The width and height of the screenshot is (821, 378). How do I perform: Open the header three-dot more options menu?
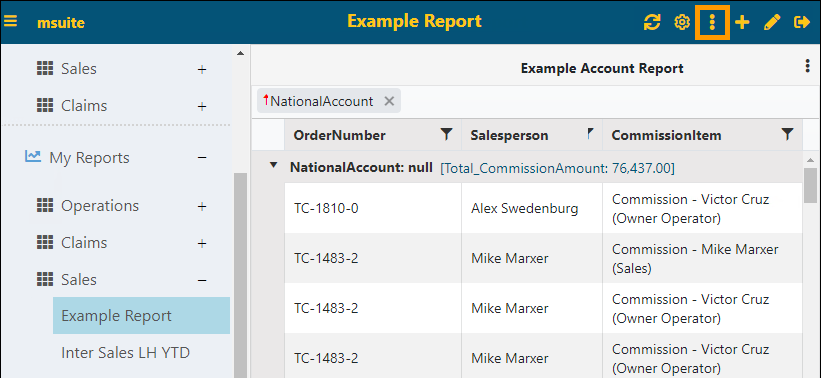point(712,22)
